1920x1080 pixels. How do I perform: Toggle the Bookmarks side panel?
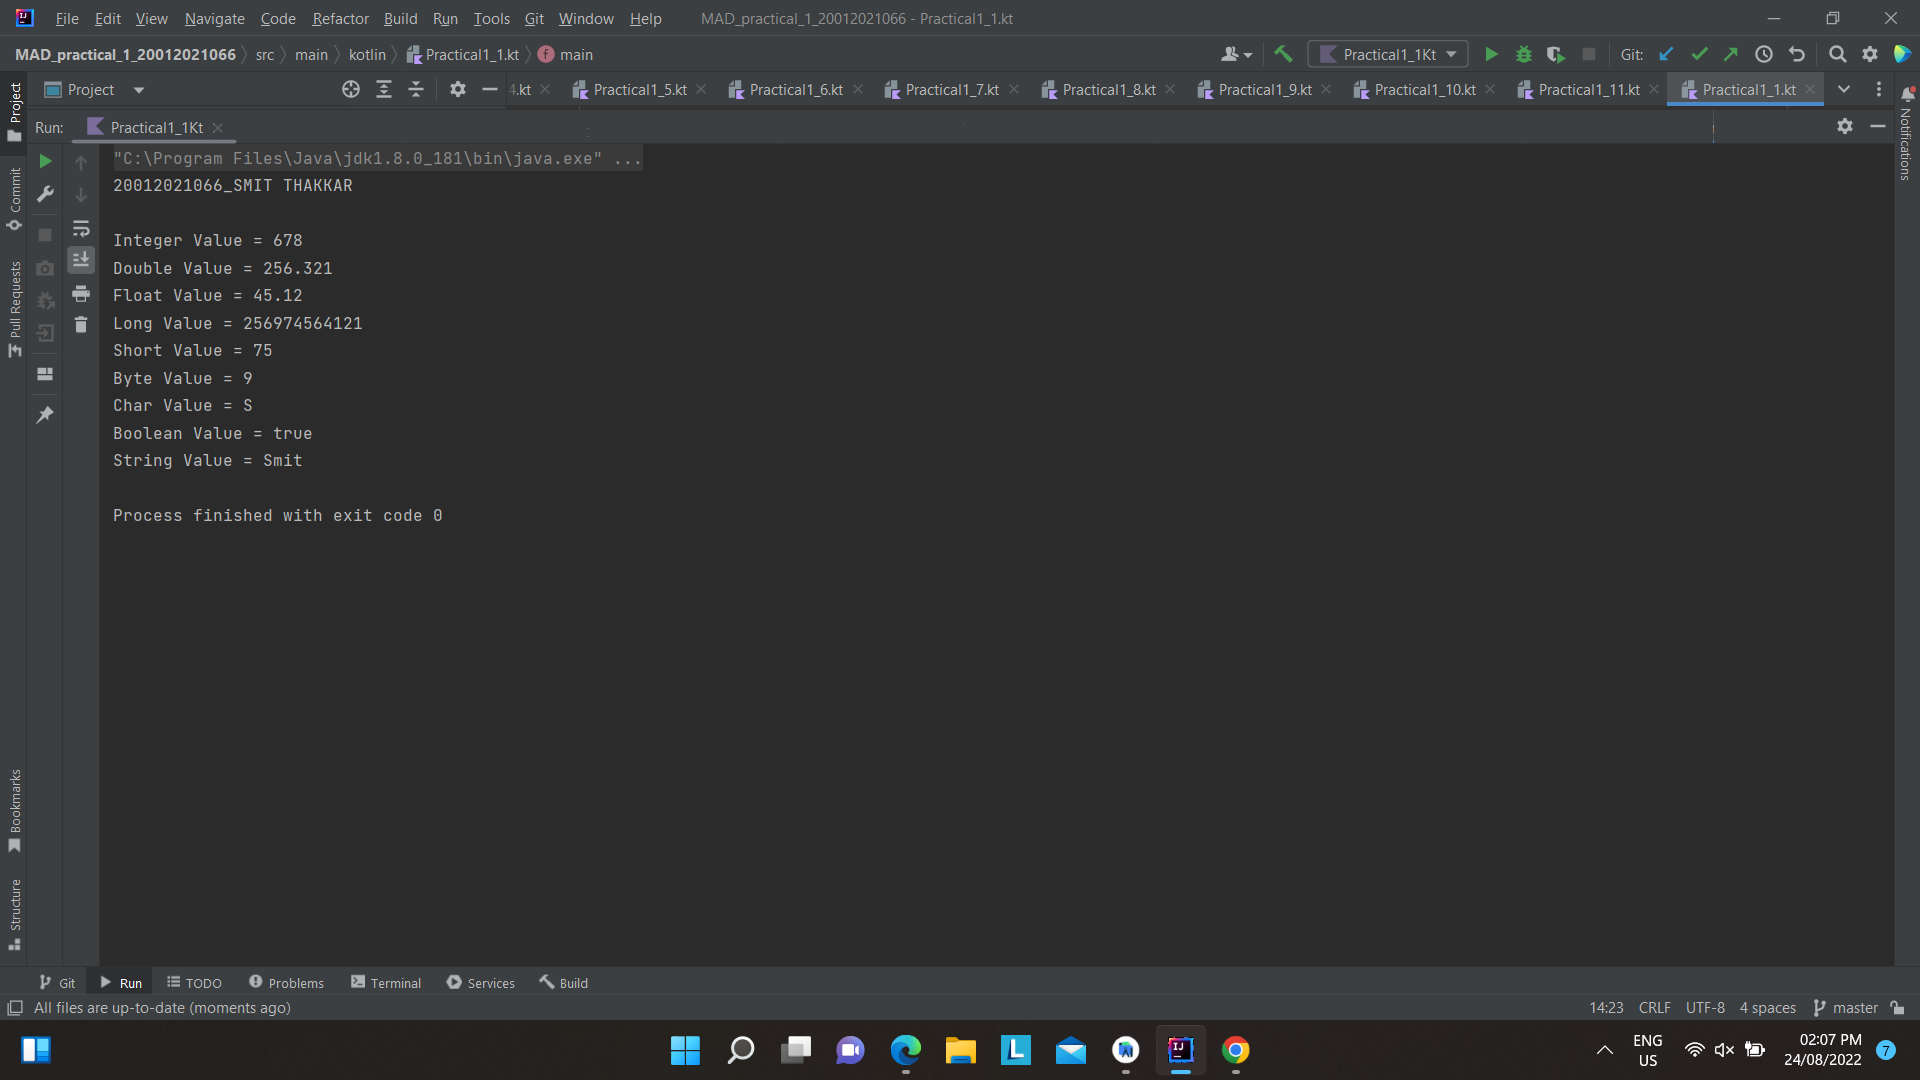[x=15, y=811]
